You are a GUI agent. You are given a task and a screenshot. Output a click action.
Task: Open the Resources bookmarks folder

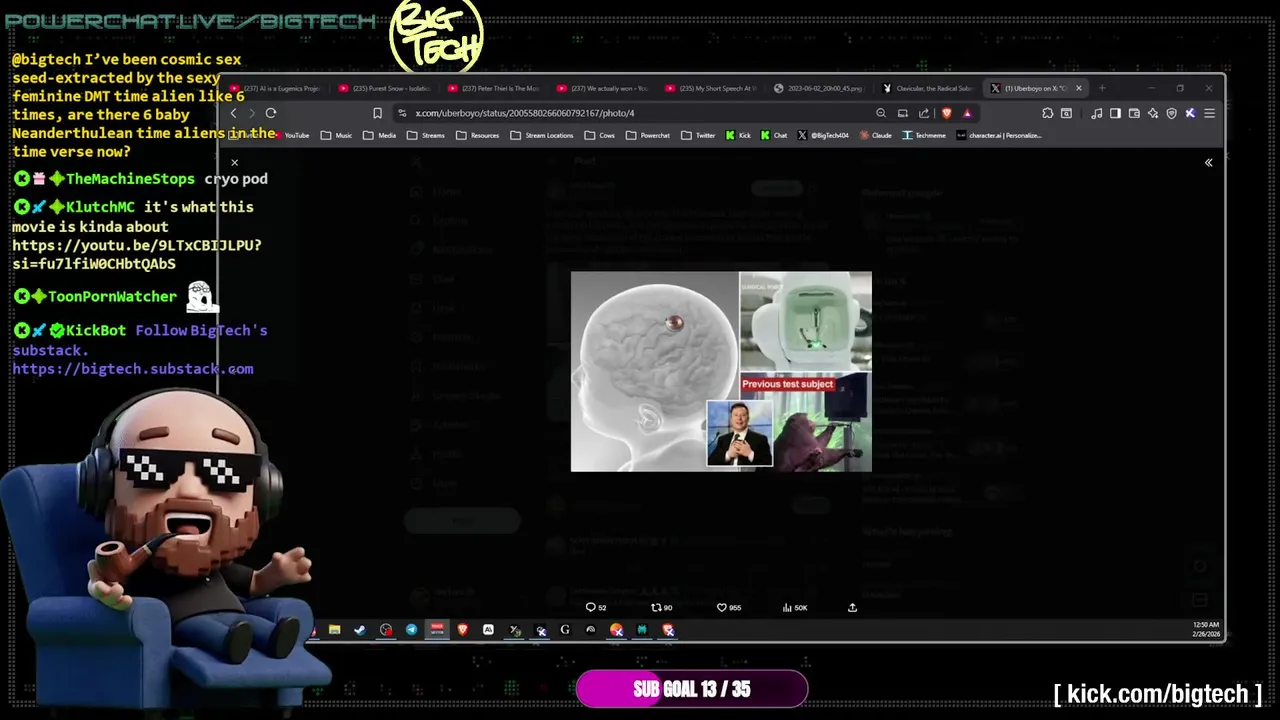478,135
